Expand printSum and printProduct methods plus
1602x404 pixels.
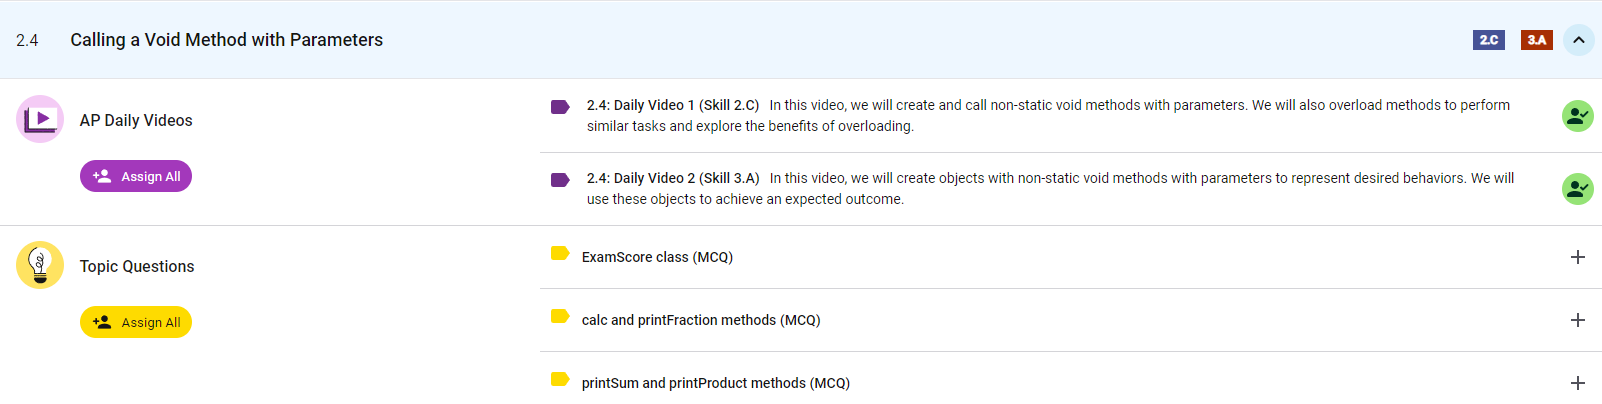tap(1577, 383)
